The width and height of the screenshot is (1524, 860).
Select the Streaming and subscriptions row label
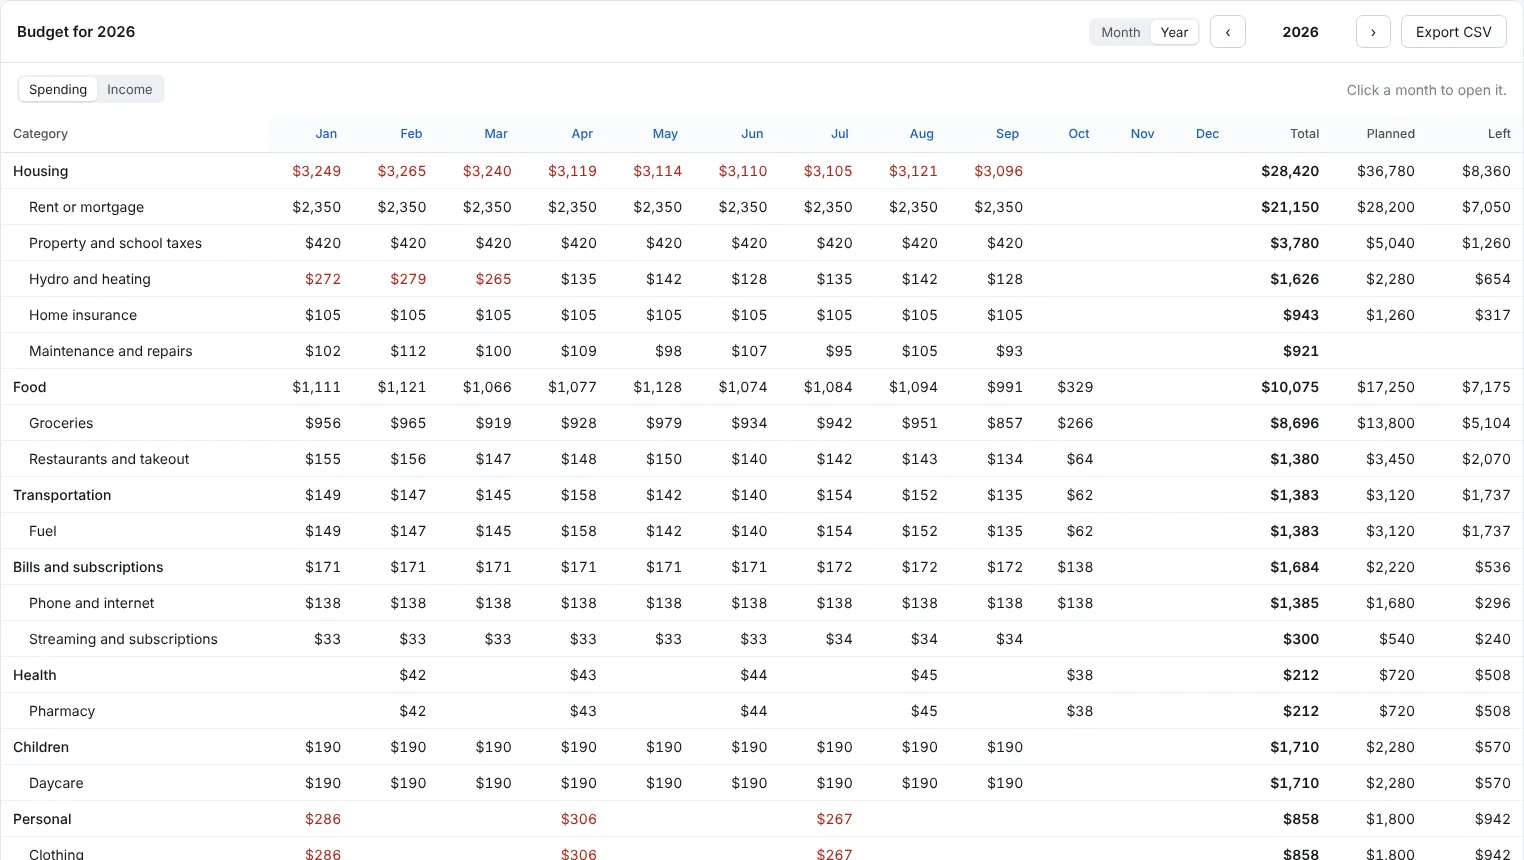coord(123,639)
